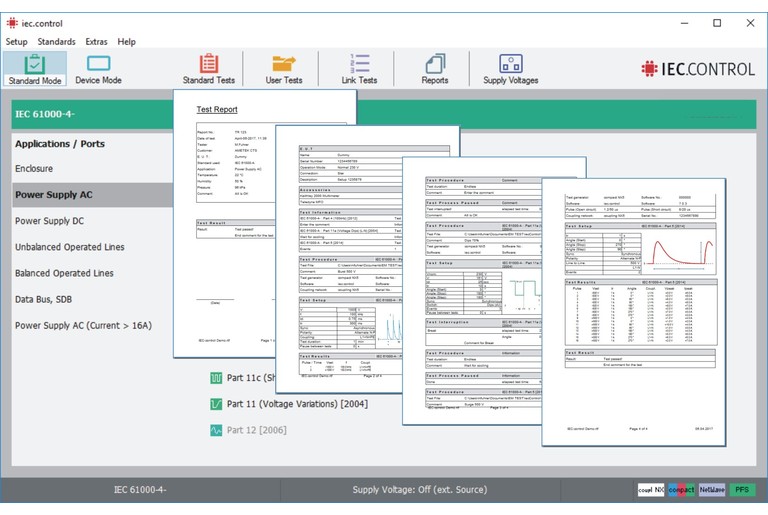The image size is (768, 515).
Task: Open the Help menu
Action: [x=126, y=42]
